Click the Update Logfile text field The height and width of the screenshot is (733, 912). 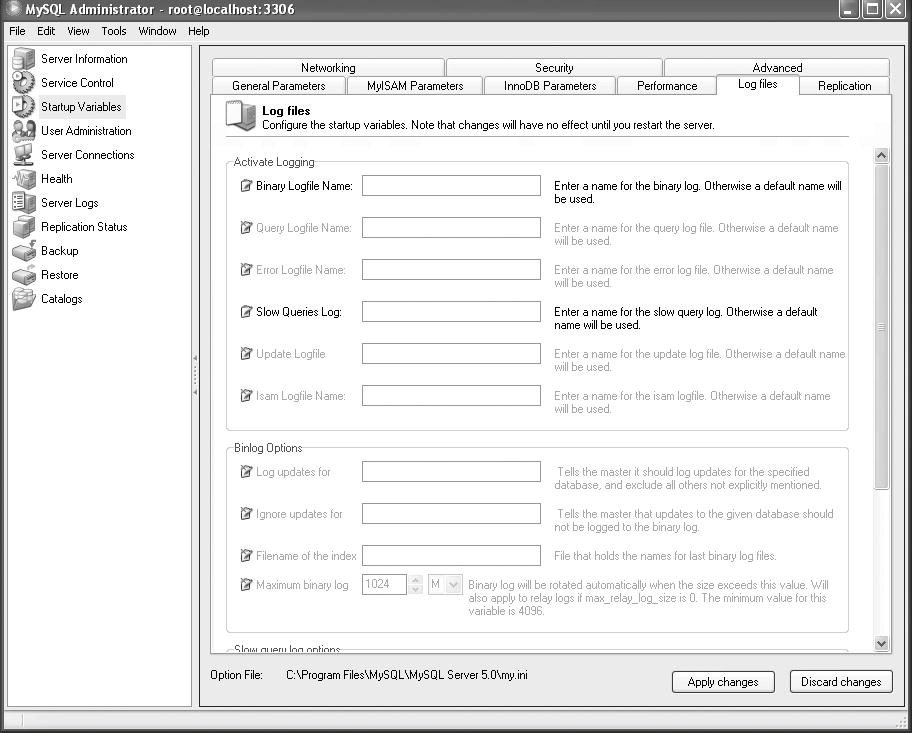click(x=451, y=354)
